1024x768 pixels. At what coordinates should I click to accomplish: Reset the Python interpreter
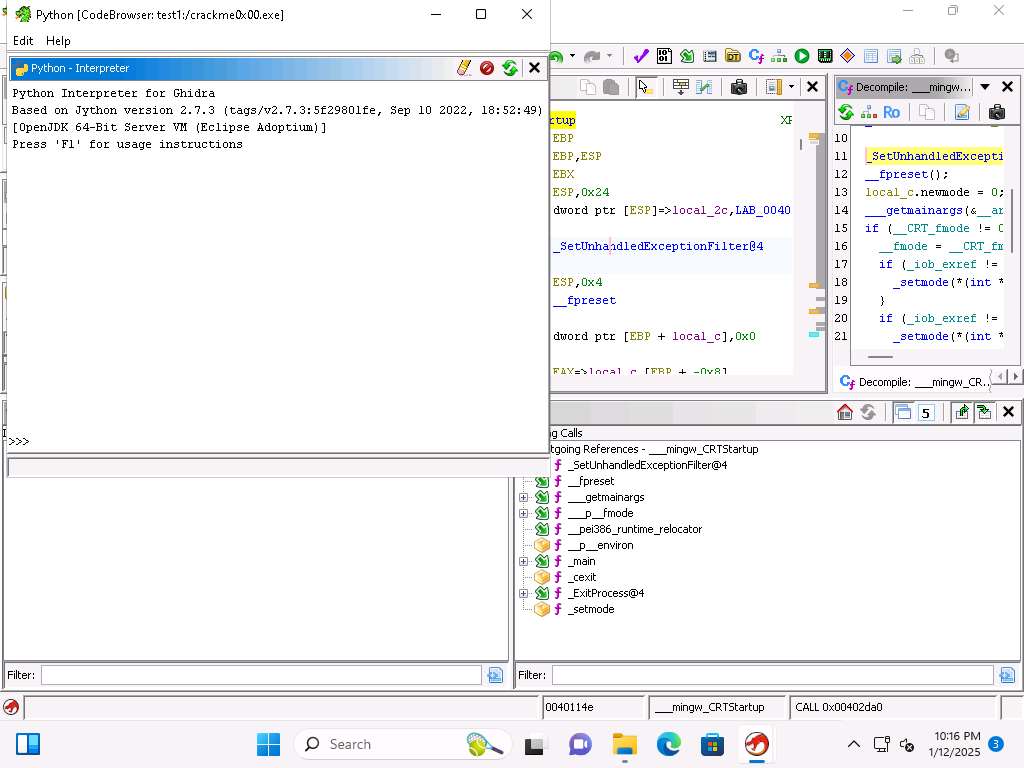510,68
